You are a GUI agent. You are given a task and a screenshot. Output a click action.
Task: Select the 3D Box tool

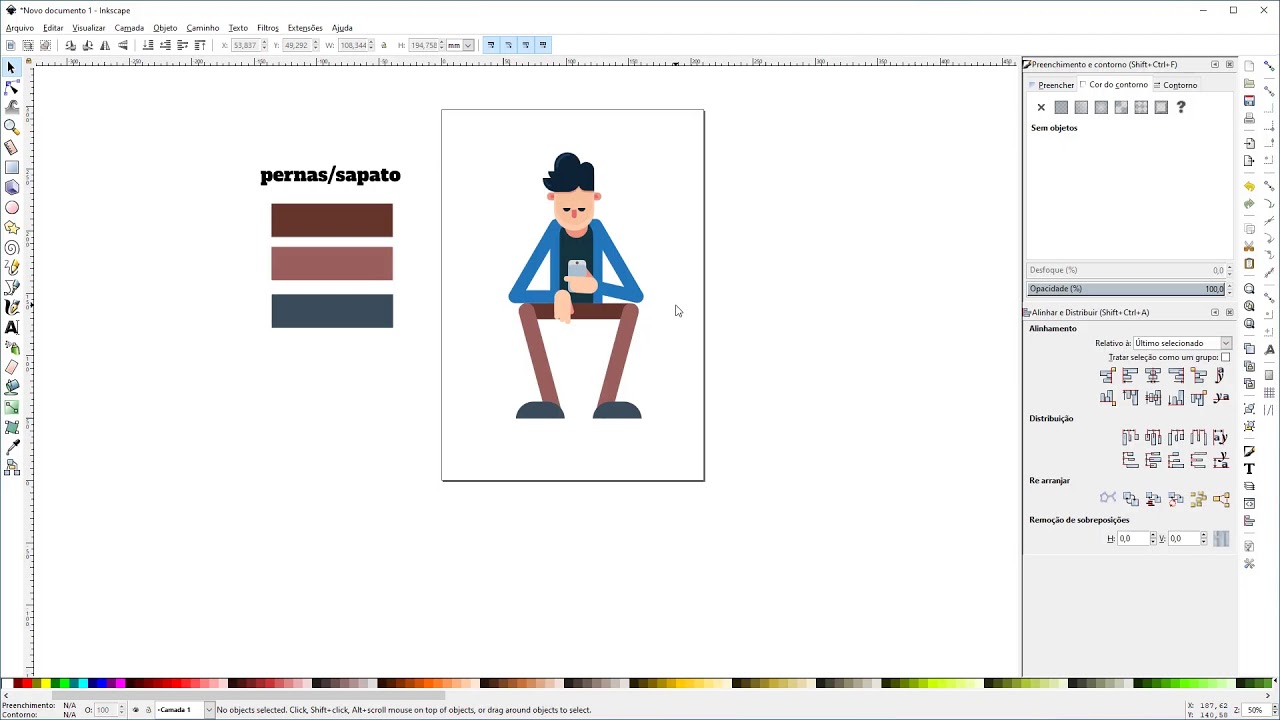tap(11, 187)
